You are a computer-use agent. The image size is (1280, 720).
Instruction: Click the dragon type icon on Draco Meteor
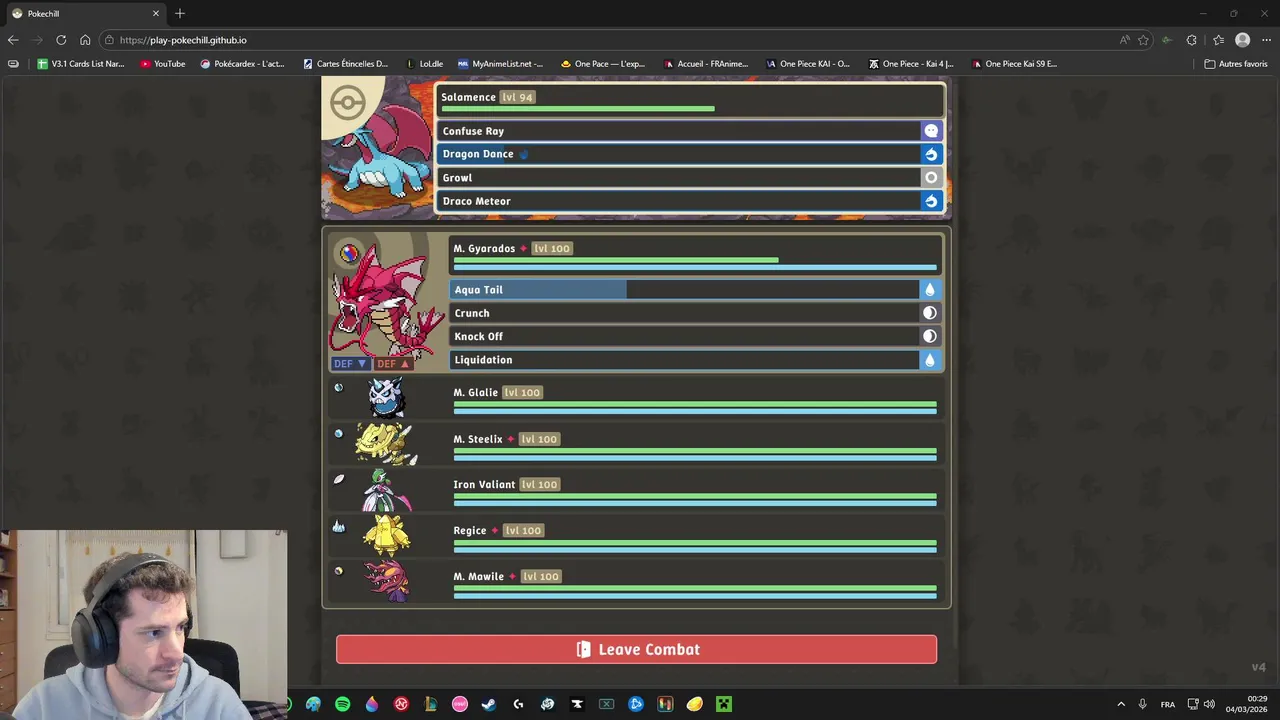coord(931,201)
